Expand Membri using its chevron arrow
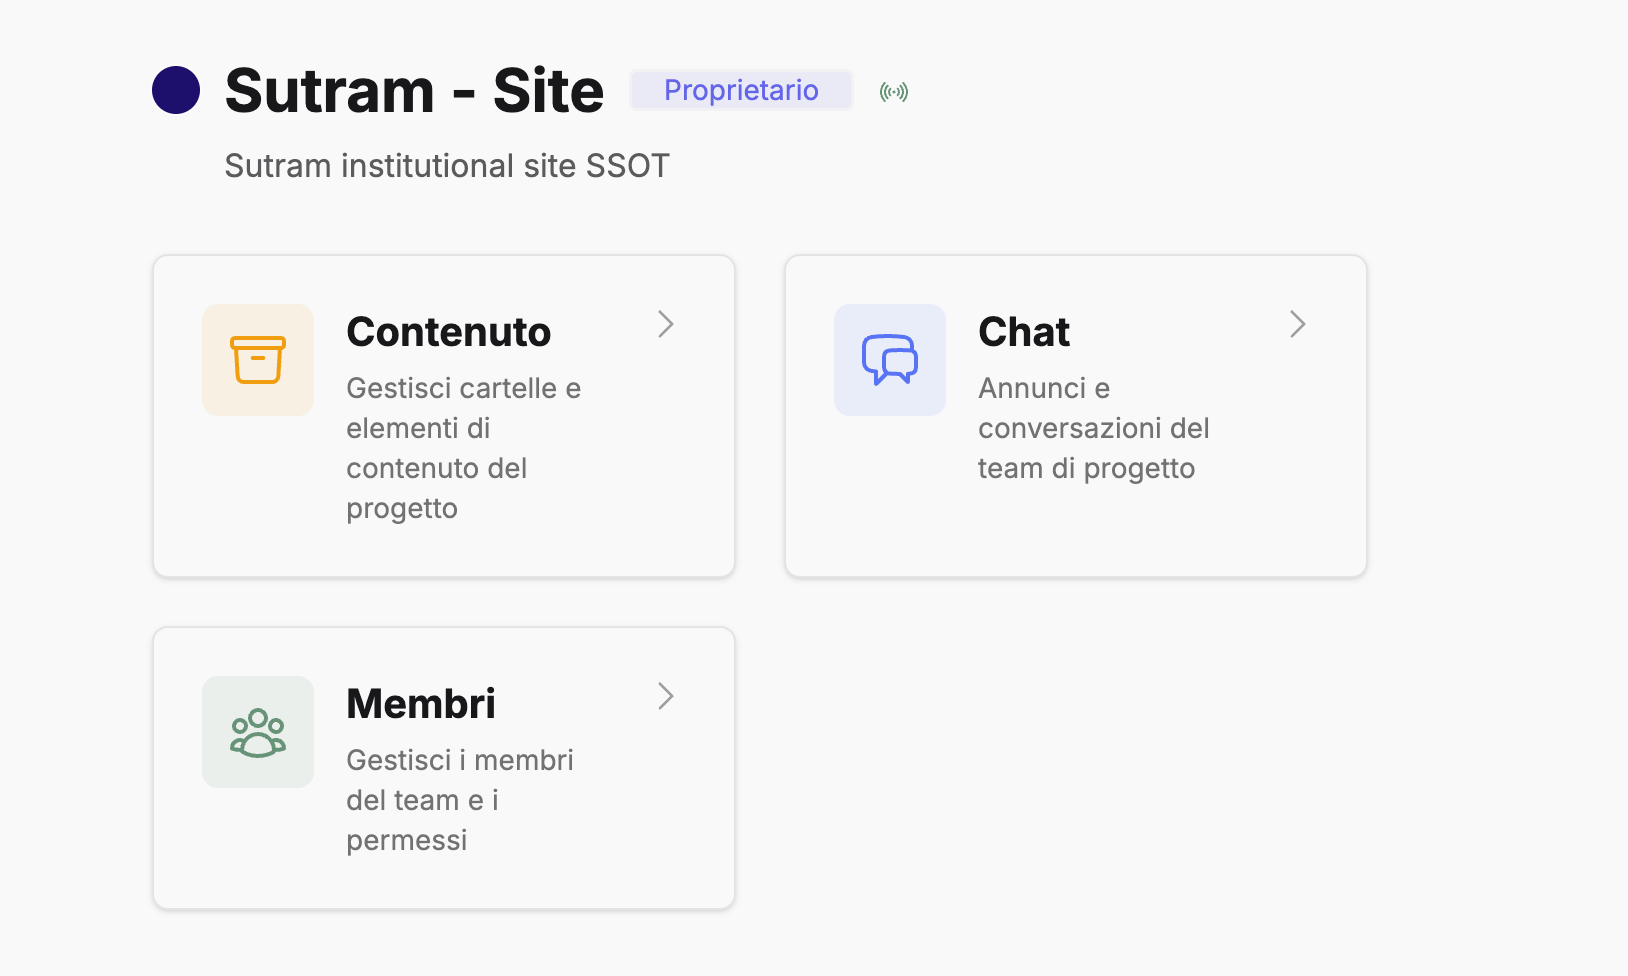The height and width of the screenshot is (976, 1628). (x=666, y=696)
